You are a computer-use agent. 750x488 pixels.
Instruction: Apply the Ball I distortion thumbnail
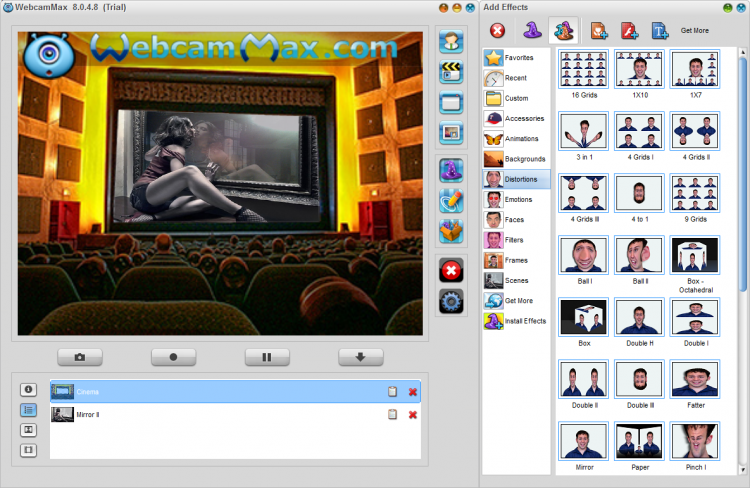(584, 255)
